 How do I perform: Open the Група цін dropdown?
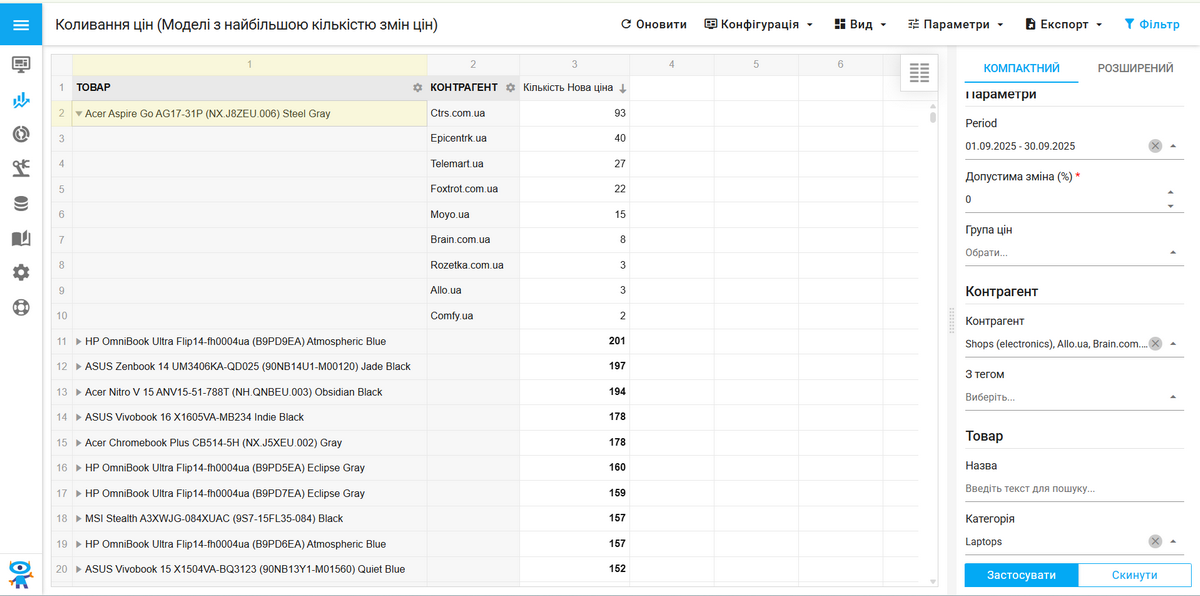point(1171,253)
